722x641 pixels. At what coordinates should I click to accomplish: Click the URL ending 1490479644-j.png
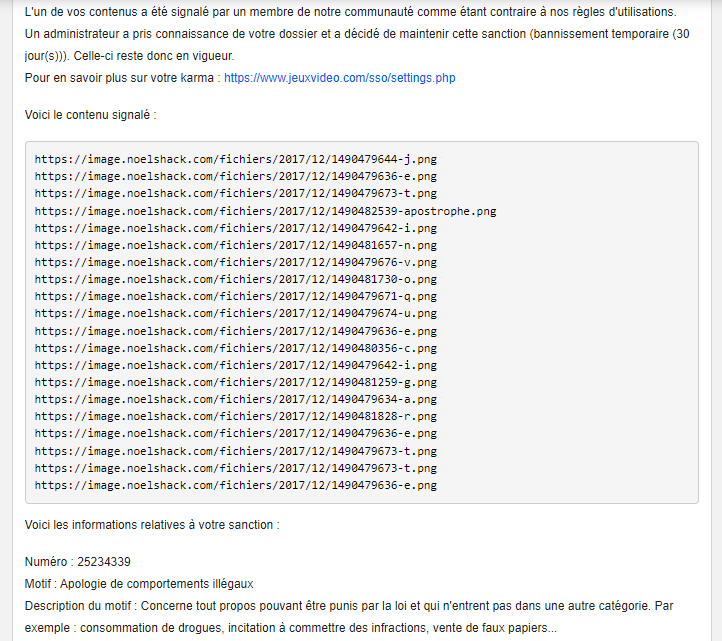pyautogui.click(x=236, y=159)
